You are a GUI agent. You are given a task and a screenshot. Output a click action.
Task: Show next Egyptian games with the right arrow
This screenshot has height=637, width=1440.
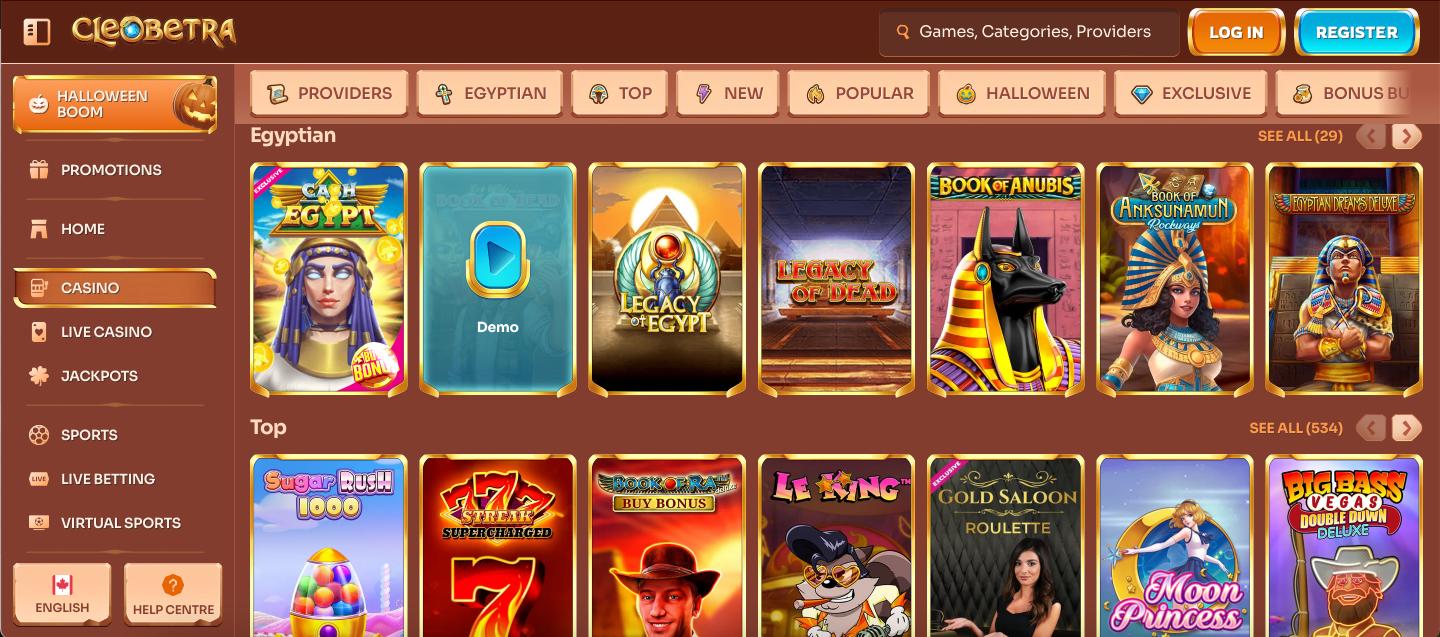(1406, 136)
